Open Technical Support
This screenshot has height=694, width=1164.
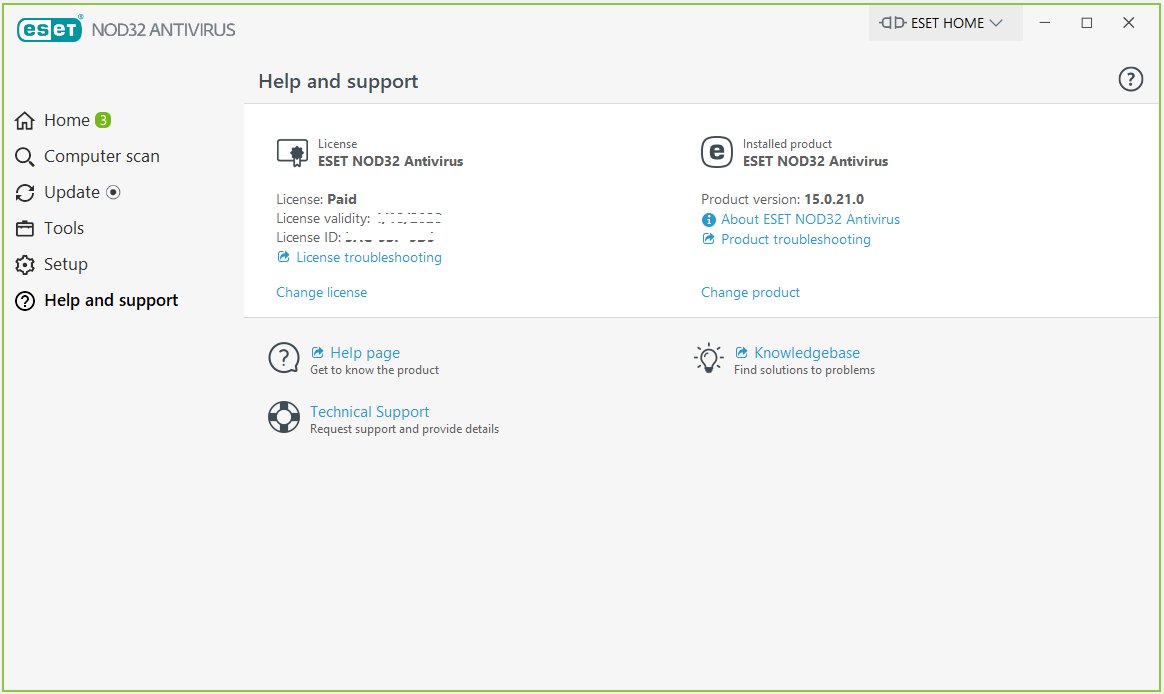369,412
